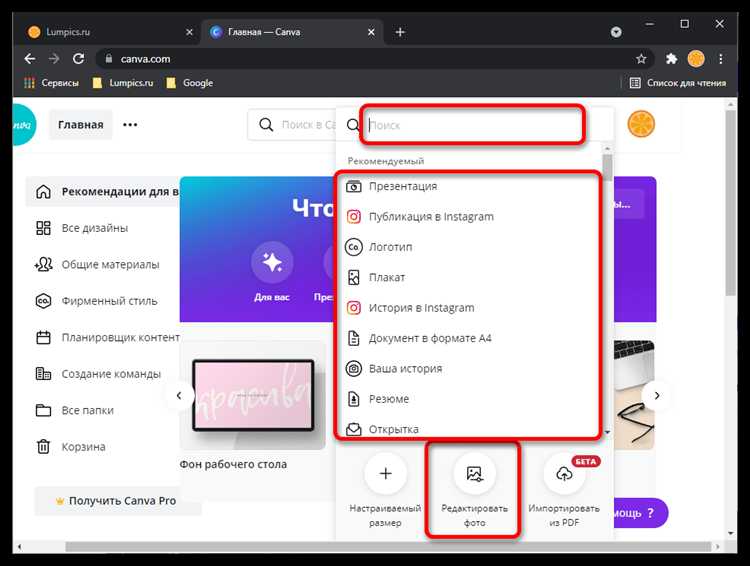This screenshot has height=566, width=750.
Task: Click the page vertical scrollbar thumb
Action: (x=730, y=202)
